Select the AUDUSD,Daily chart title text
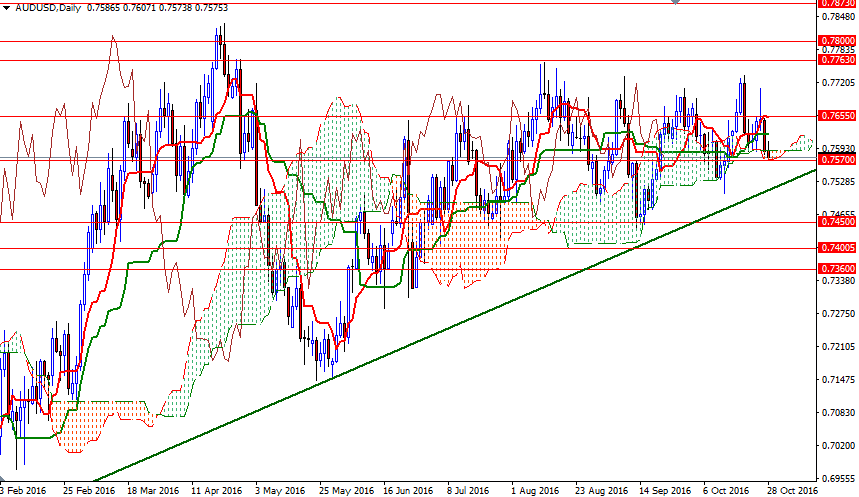Viewport: 859px width, 497px height. point(48,8)
